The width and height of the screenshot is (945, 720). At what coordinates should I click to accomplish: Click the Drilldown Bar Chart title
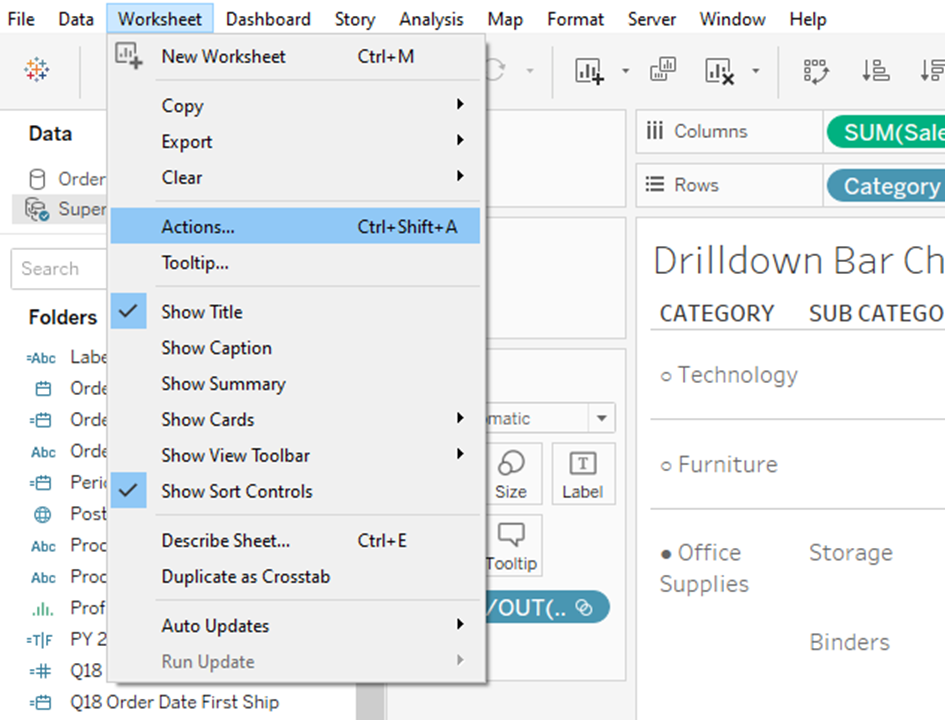click(799, 260)
